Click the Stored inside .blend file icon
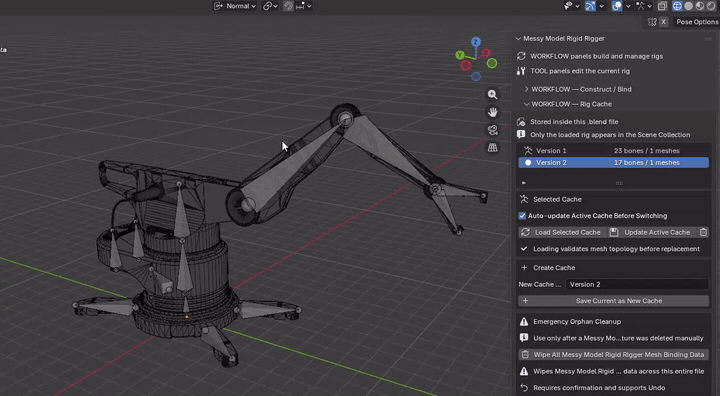The width and height of the screenshot is (720, 396). click(x=521, y=122)
